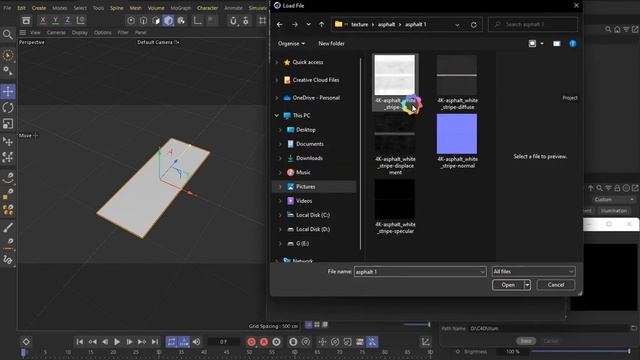The height and width of the screenshot is (360, 640).
Task: Click the blue help icon in dialog
Action: (573, 44)
